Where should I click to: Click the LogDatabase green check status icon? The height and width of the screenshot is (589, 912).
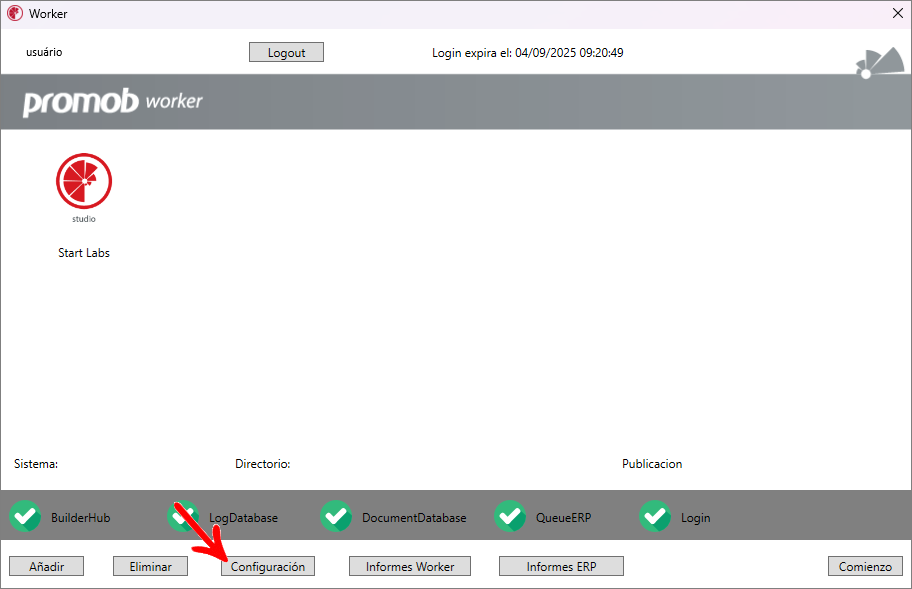coord(183,516)
